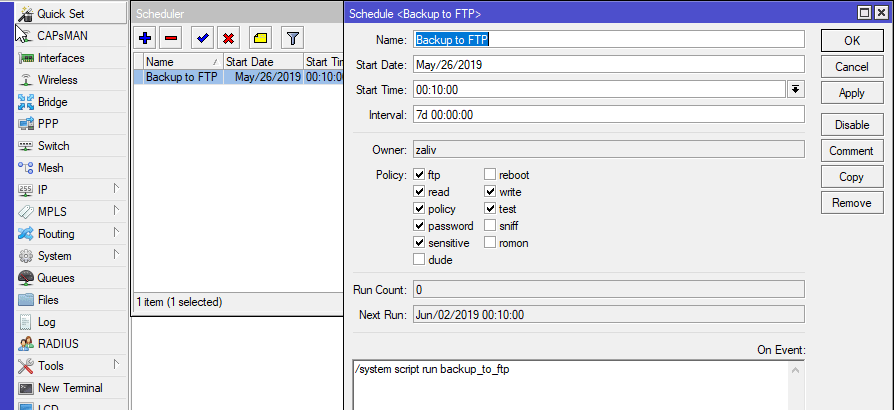Viewport: 894px width, 410px height.
Task: Click the blue plus add schedule icon
Action: pos(145,39)
